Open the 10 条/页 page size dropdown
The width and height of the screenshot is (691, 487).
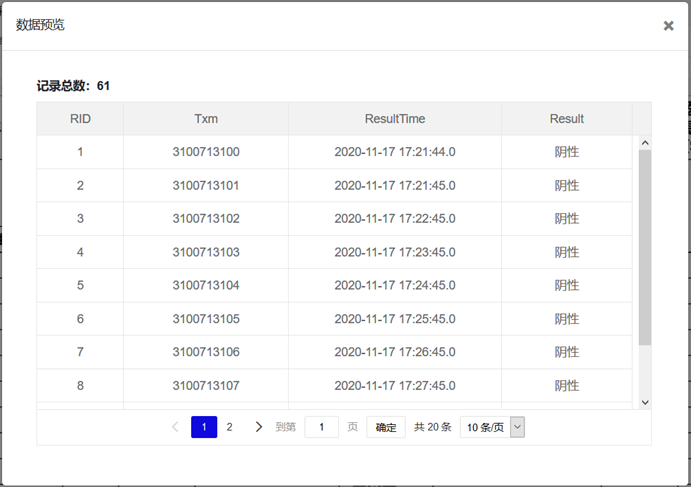pos(492,427)
